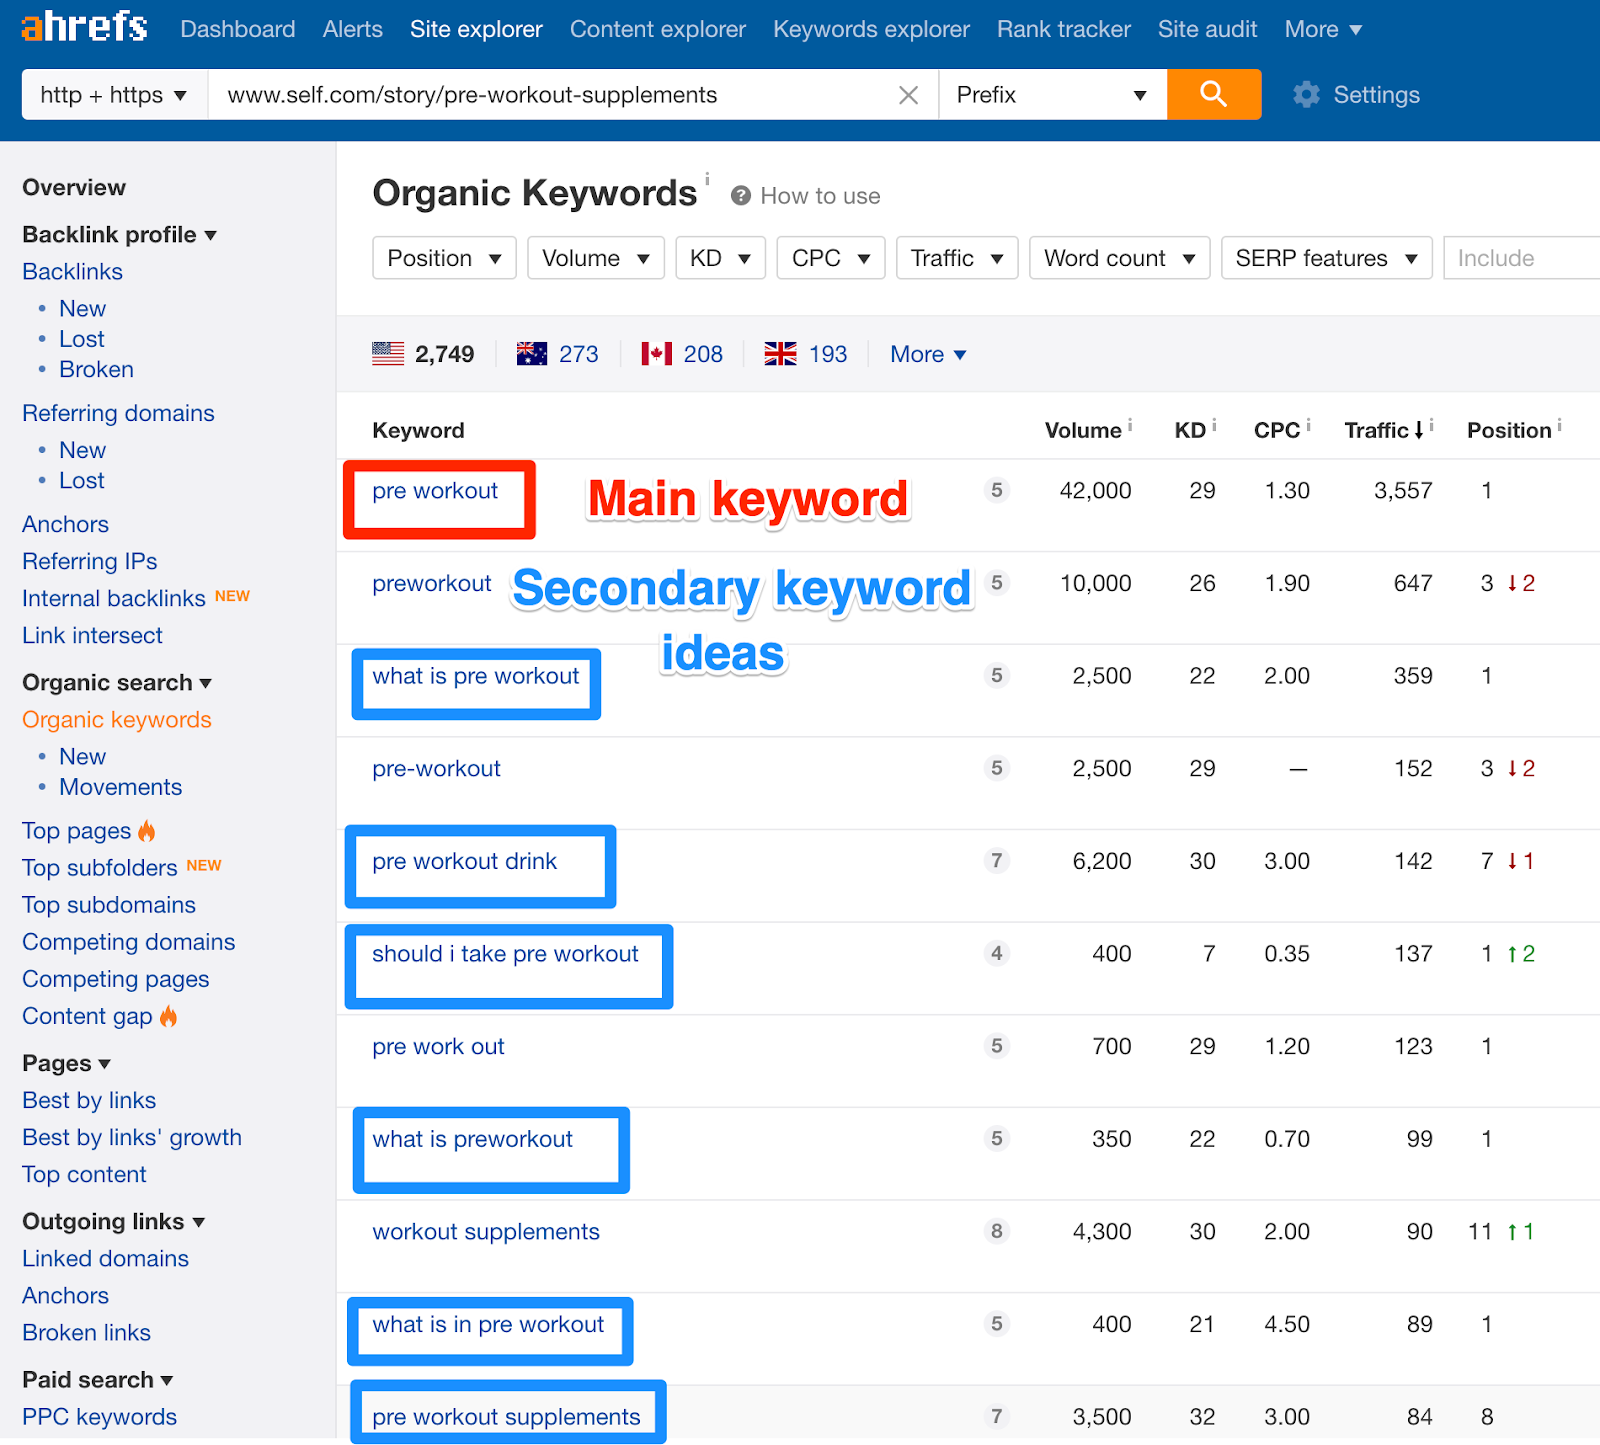Open Top subfolders in the sidebar

click(100, 868)
